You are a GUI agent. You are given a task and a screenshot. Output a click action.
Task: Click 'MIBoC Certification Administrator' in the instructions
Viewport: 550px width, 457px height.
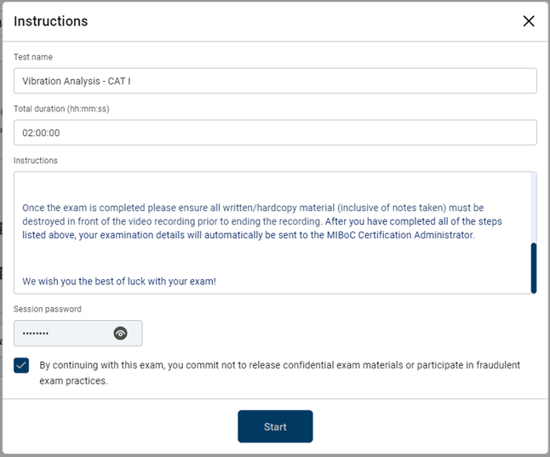coord(401,235)
